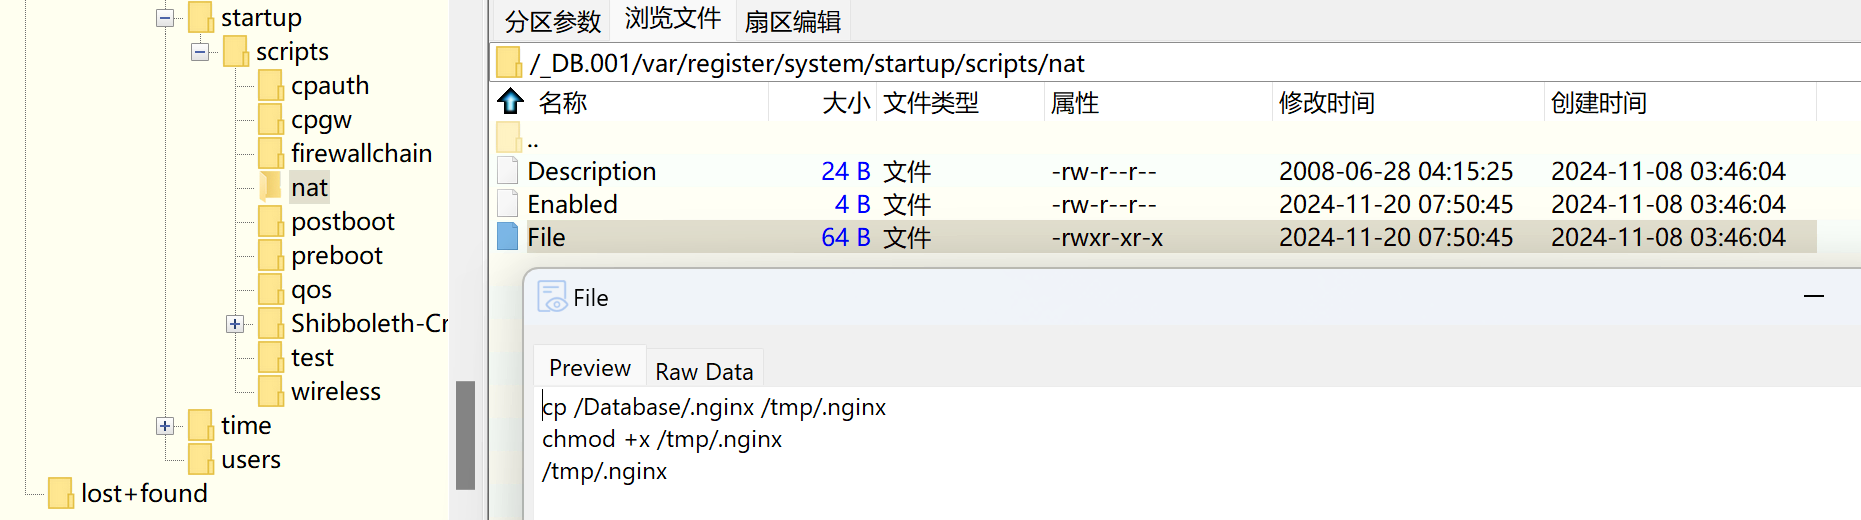This screenshot has height=520, width=1861.
Task: Click the lost+found folder icon
Action: coord(60,493)
